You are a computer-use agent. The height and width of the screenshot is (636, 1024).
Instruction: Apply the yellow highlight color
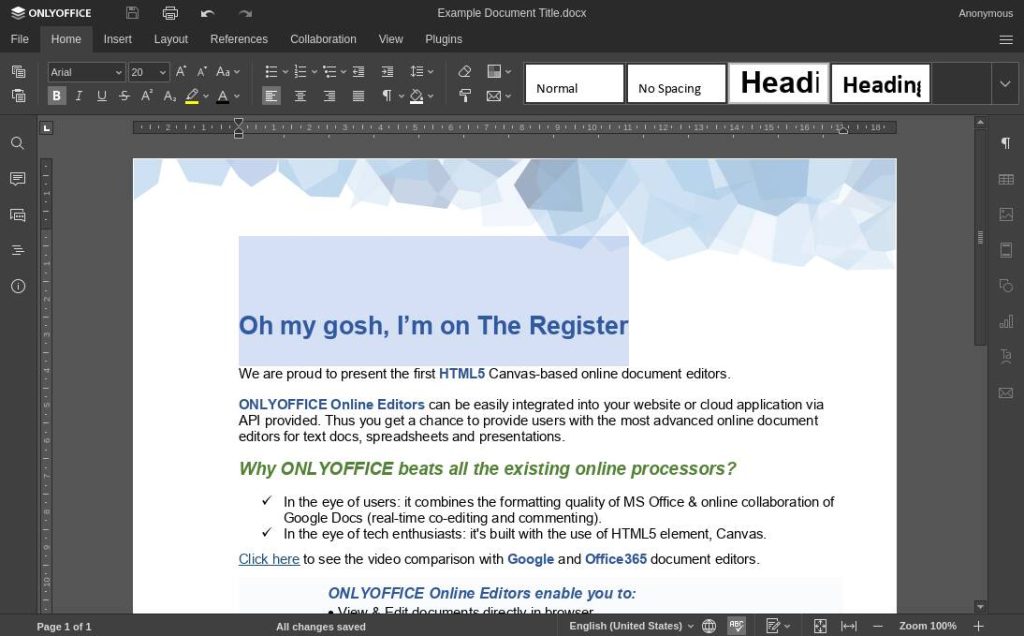point(191,96)
